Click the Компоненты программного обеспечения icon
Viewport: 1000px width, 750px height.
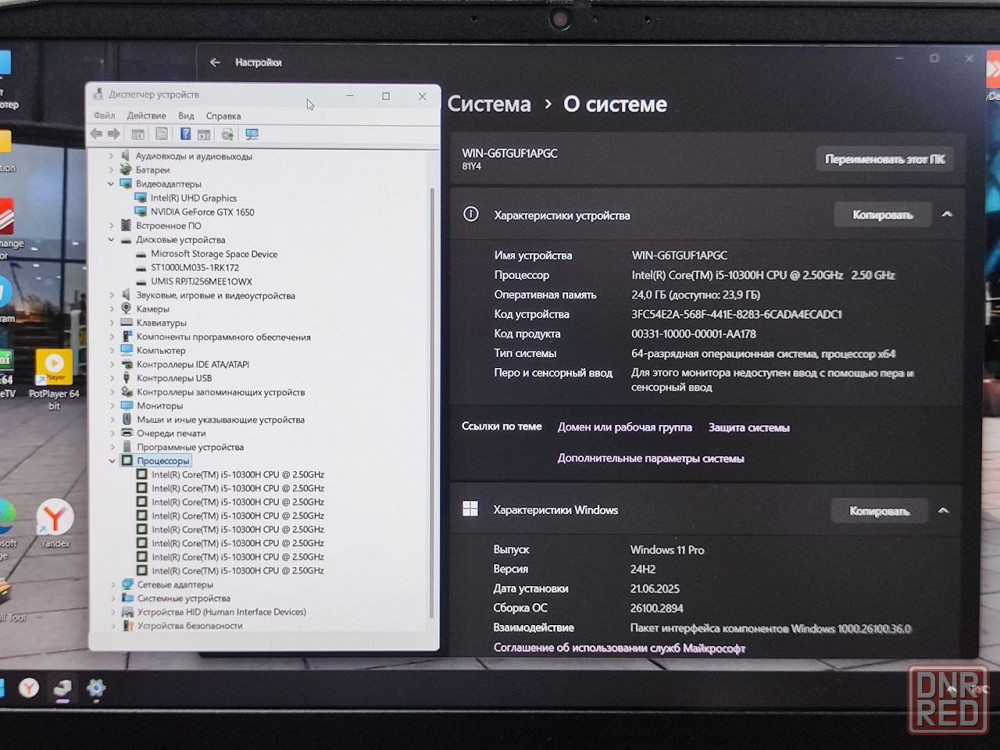click(127, 336)
